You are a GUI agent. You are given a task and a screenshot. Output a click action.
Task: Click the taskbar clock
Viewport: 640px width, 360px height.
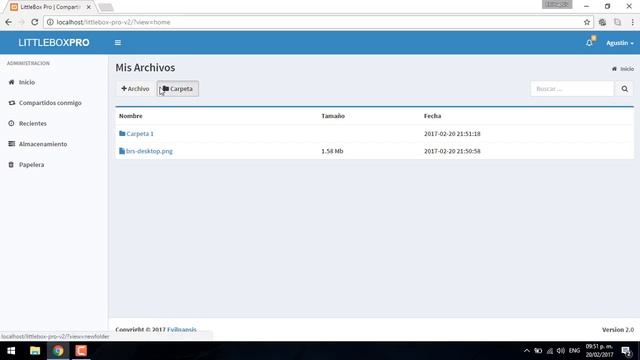pos(599,351)
